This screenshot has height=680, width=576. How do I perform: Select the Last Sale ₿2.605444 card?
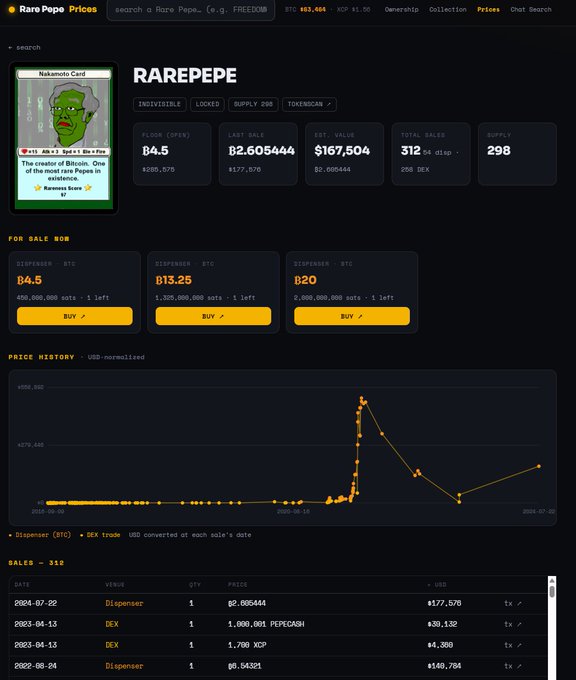[258, 154]
